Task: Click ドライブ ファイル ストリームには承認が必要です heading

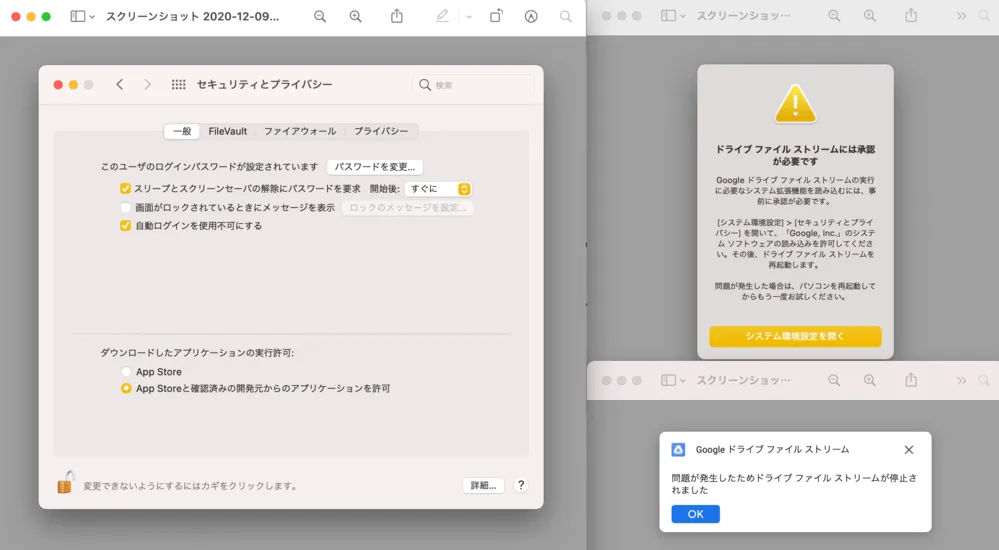Action: tap(795, 155)
